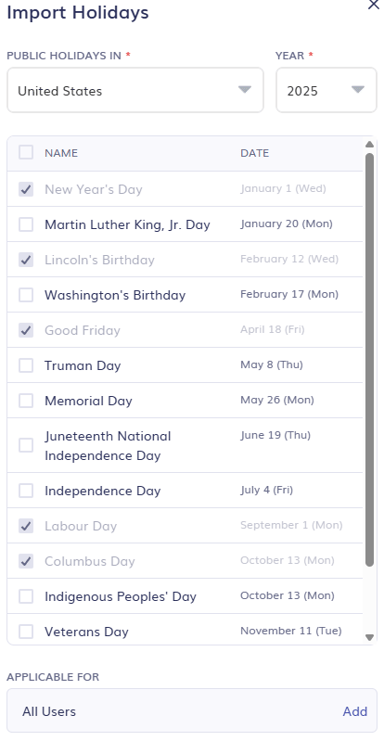Image resolution: width=384 pixels, height=741 pixels.
Task: Click the scroll up arrow of holidays list
Action: click(x=370, y=144)
